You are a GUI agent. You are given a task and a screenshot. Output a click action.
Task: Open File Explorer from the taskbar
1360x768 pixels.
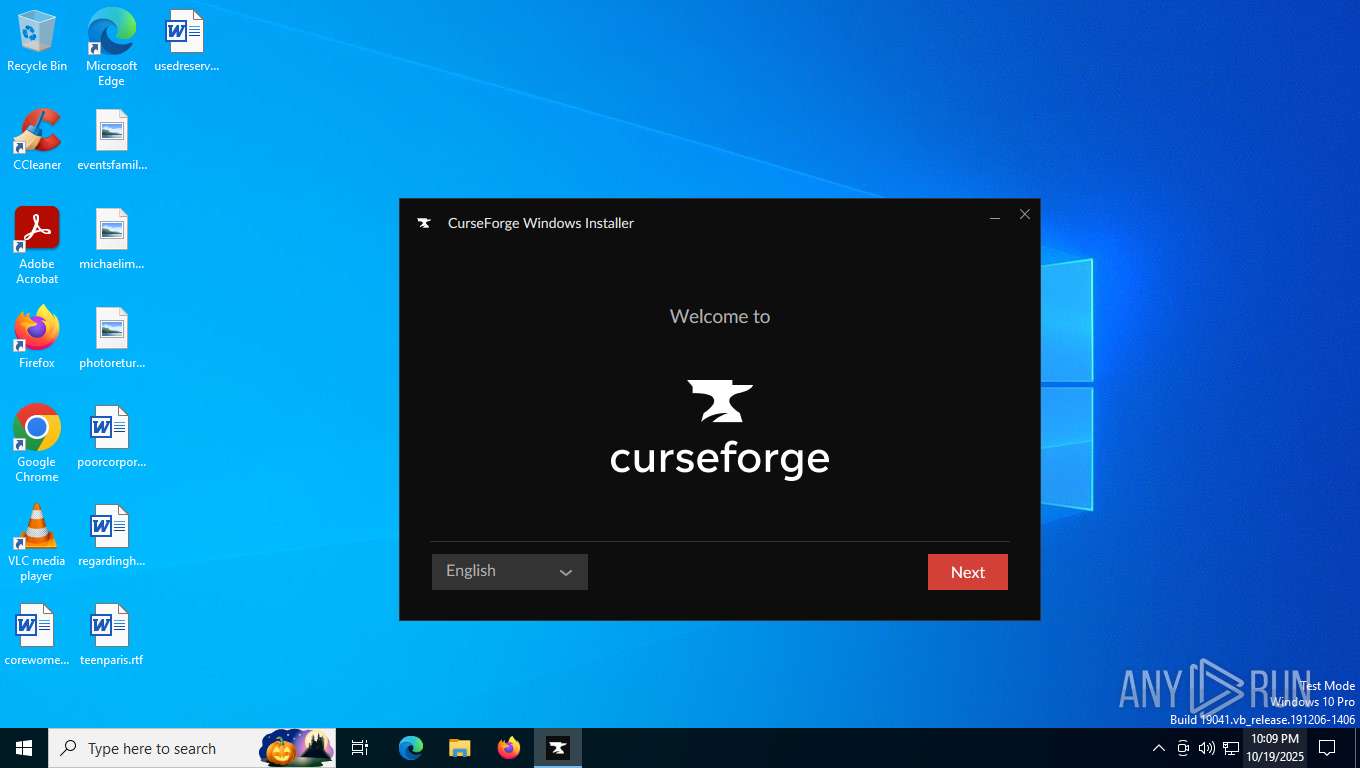point(460,748)
